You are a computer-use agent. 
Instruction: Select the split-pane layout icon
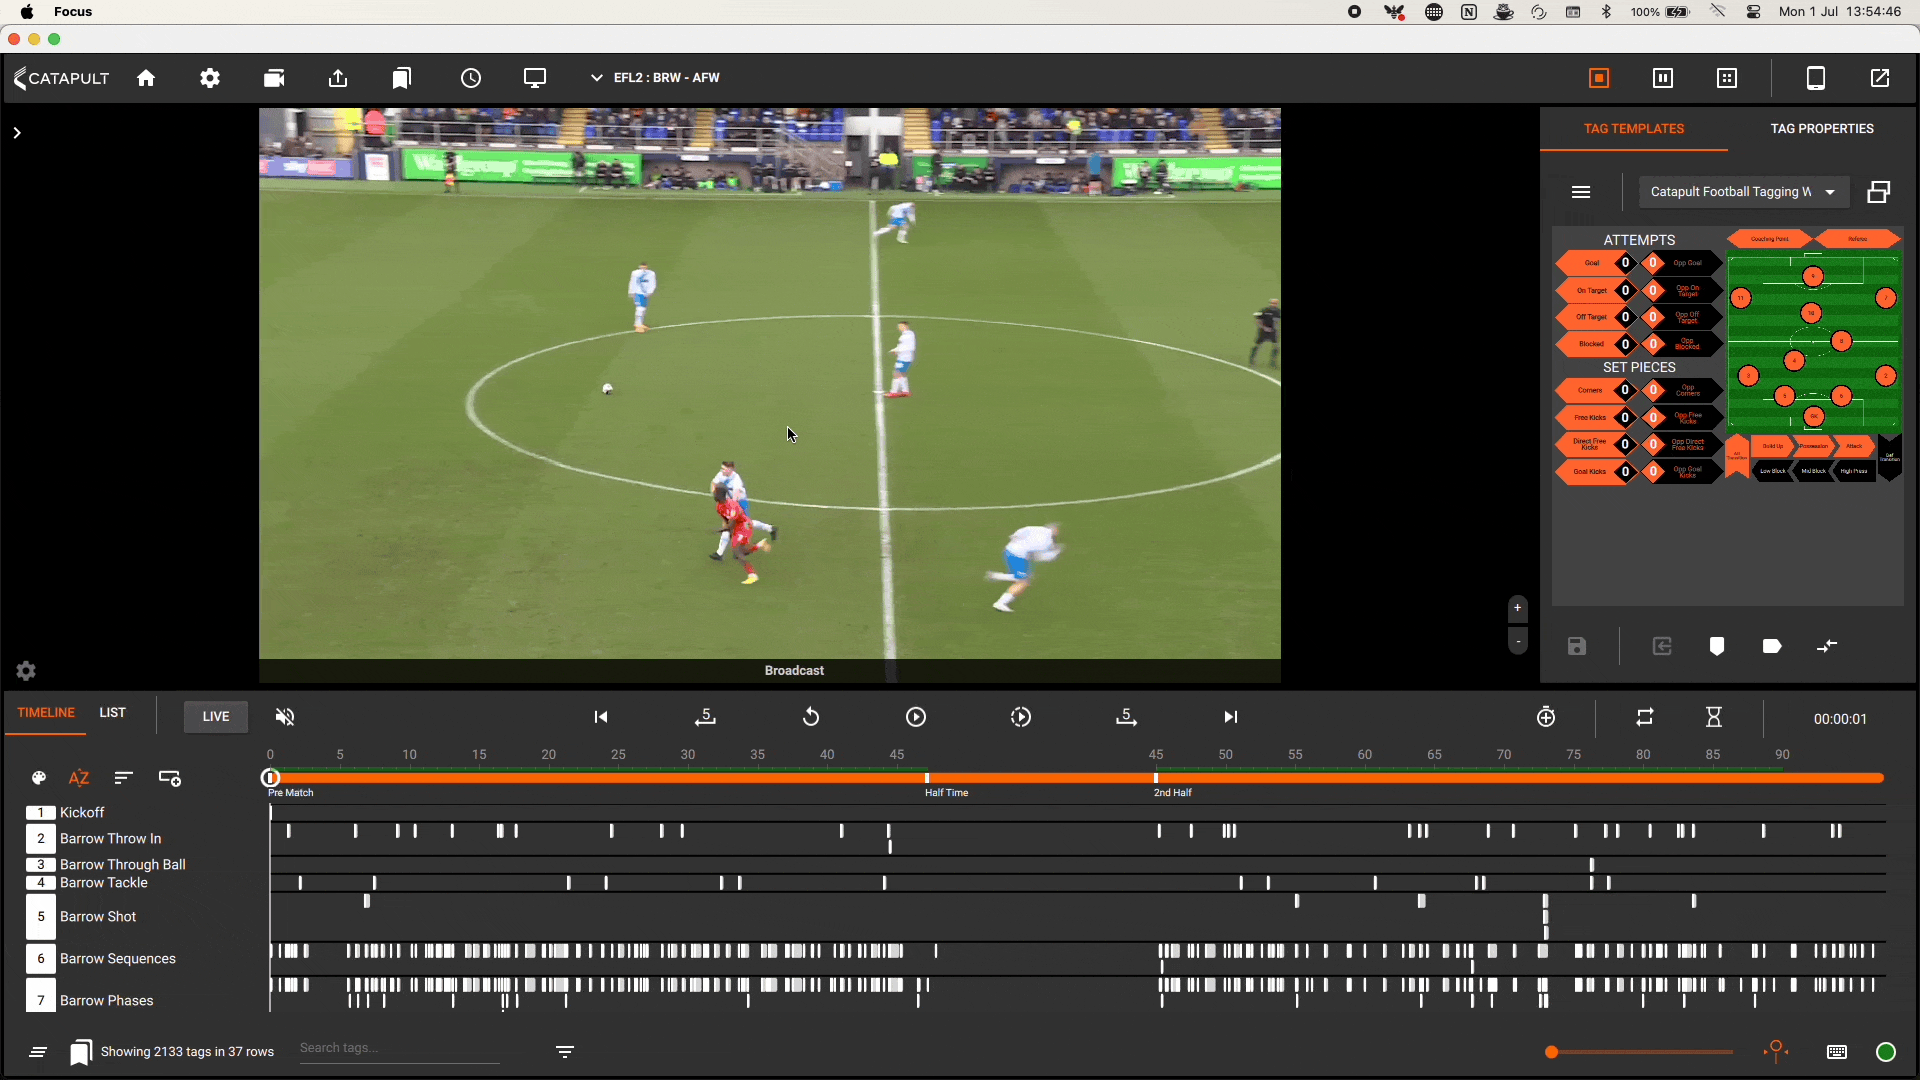click(1663, 78)
